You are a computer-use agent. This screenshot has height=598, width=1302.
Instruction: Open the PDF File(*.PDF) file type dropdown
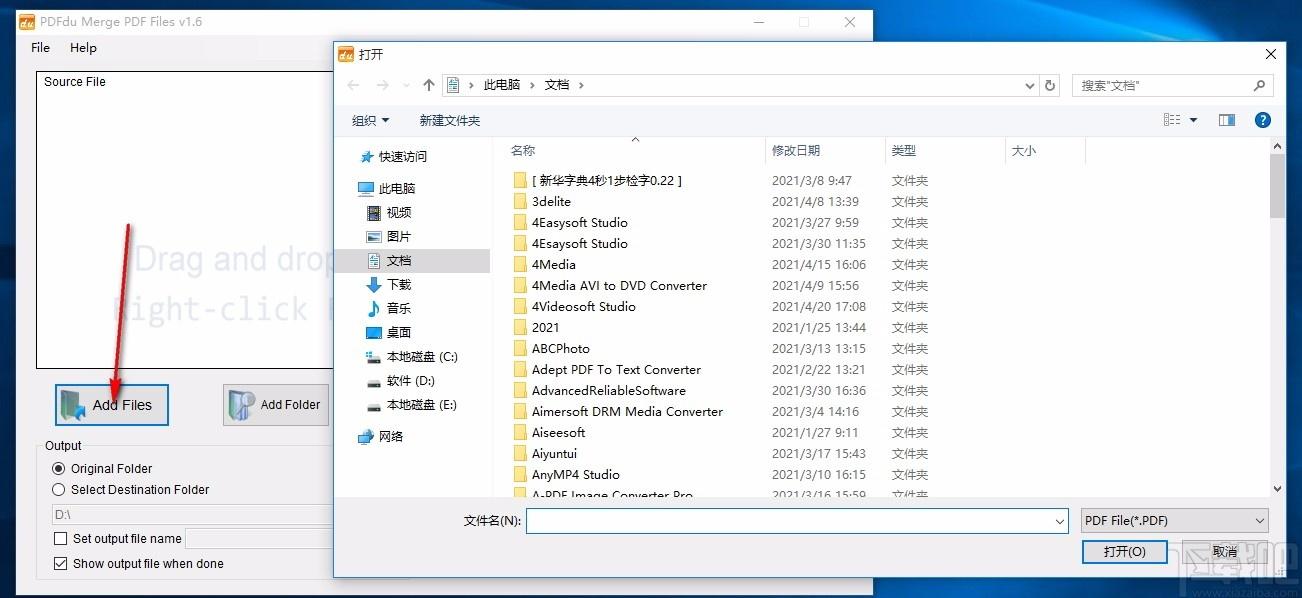(1174, 521)
